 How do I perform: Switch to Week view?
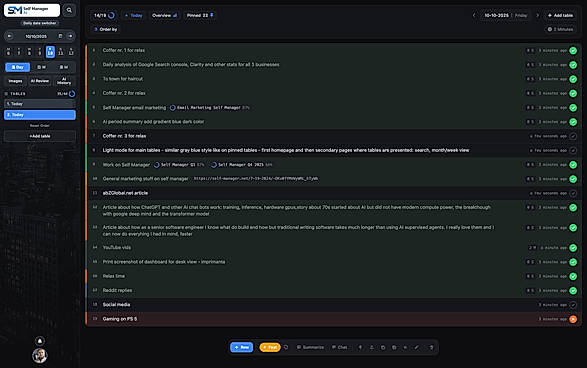(x=42, y=67)
